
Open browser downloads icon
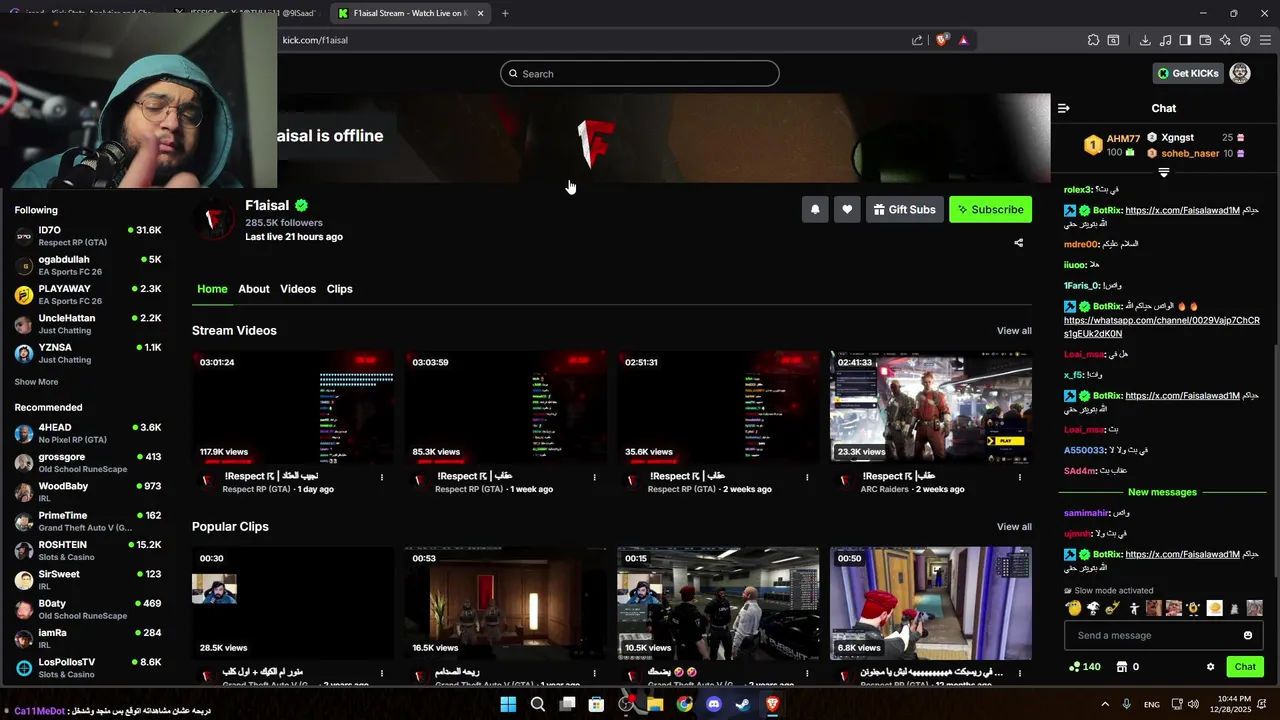click(x=1145, y=40)
